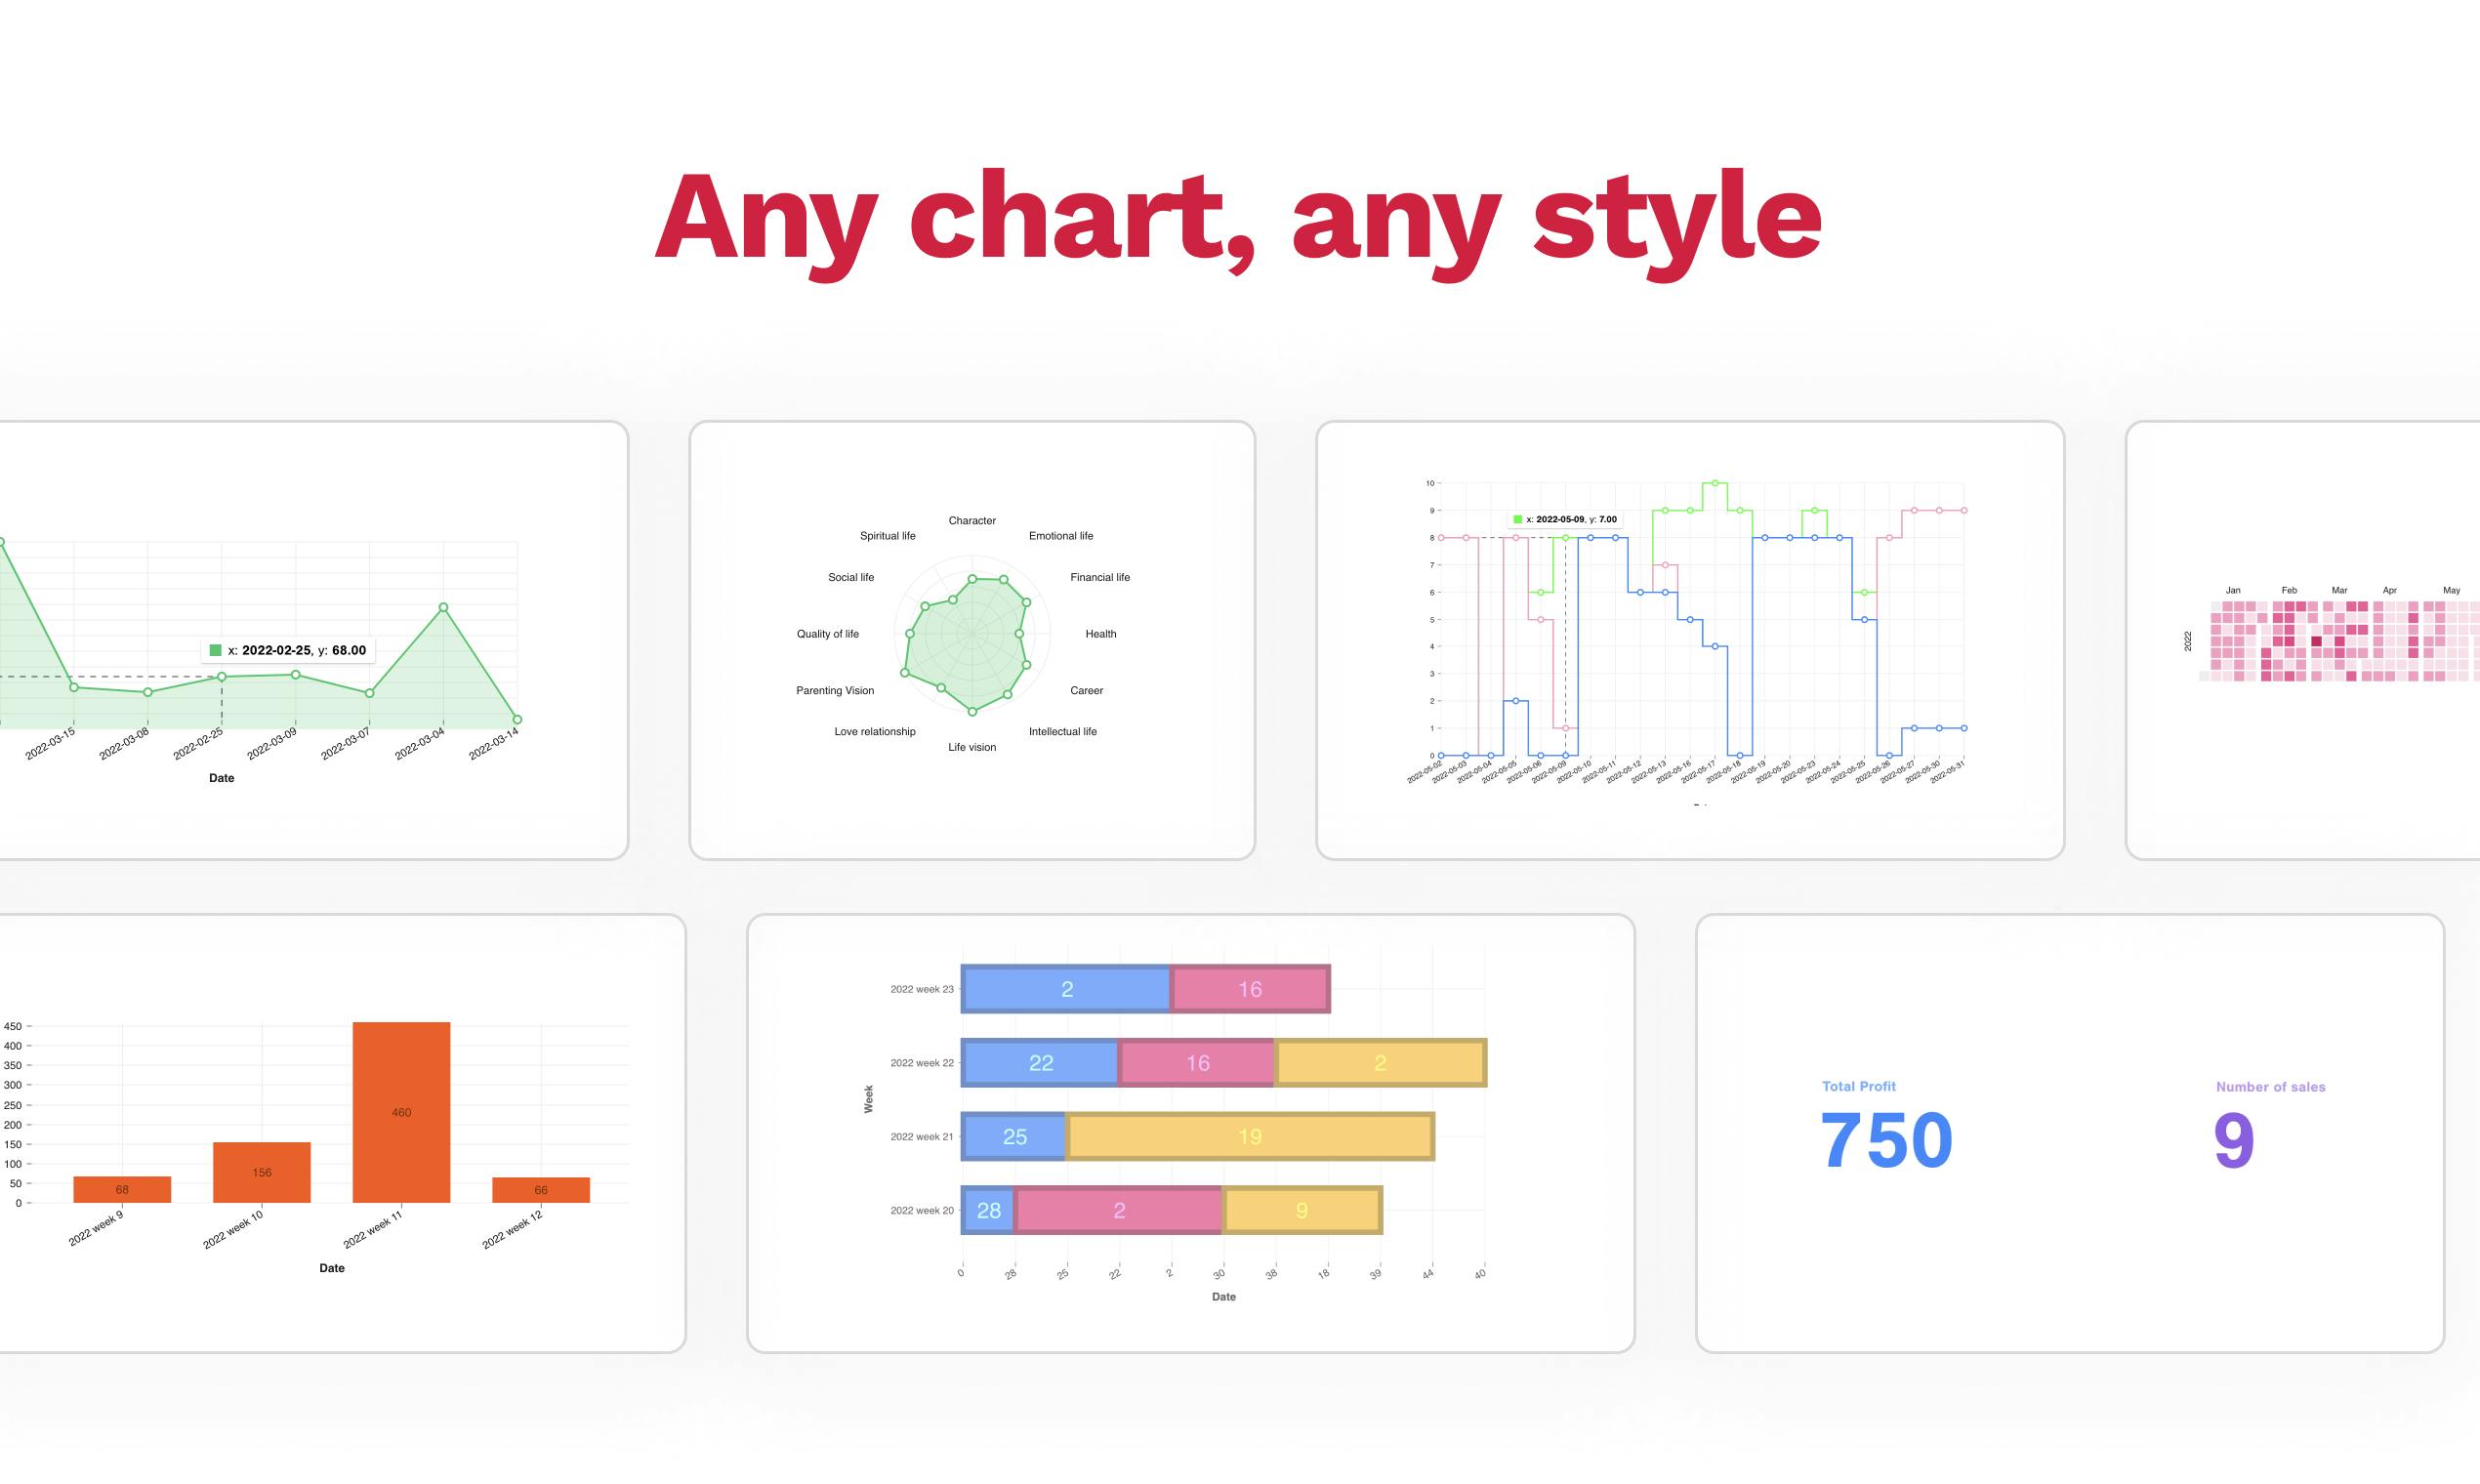Viewport: 2480px width, 1484px height.
Task: Click the green legend square in step chart tooltip
Action: coord(1517,520)
